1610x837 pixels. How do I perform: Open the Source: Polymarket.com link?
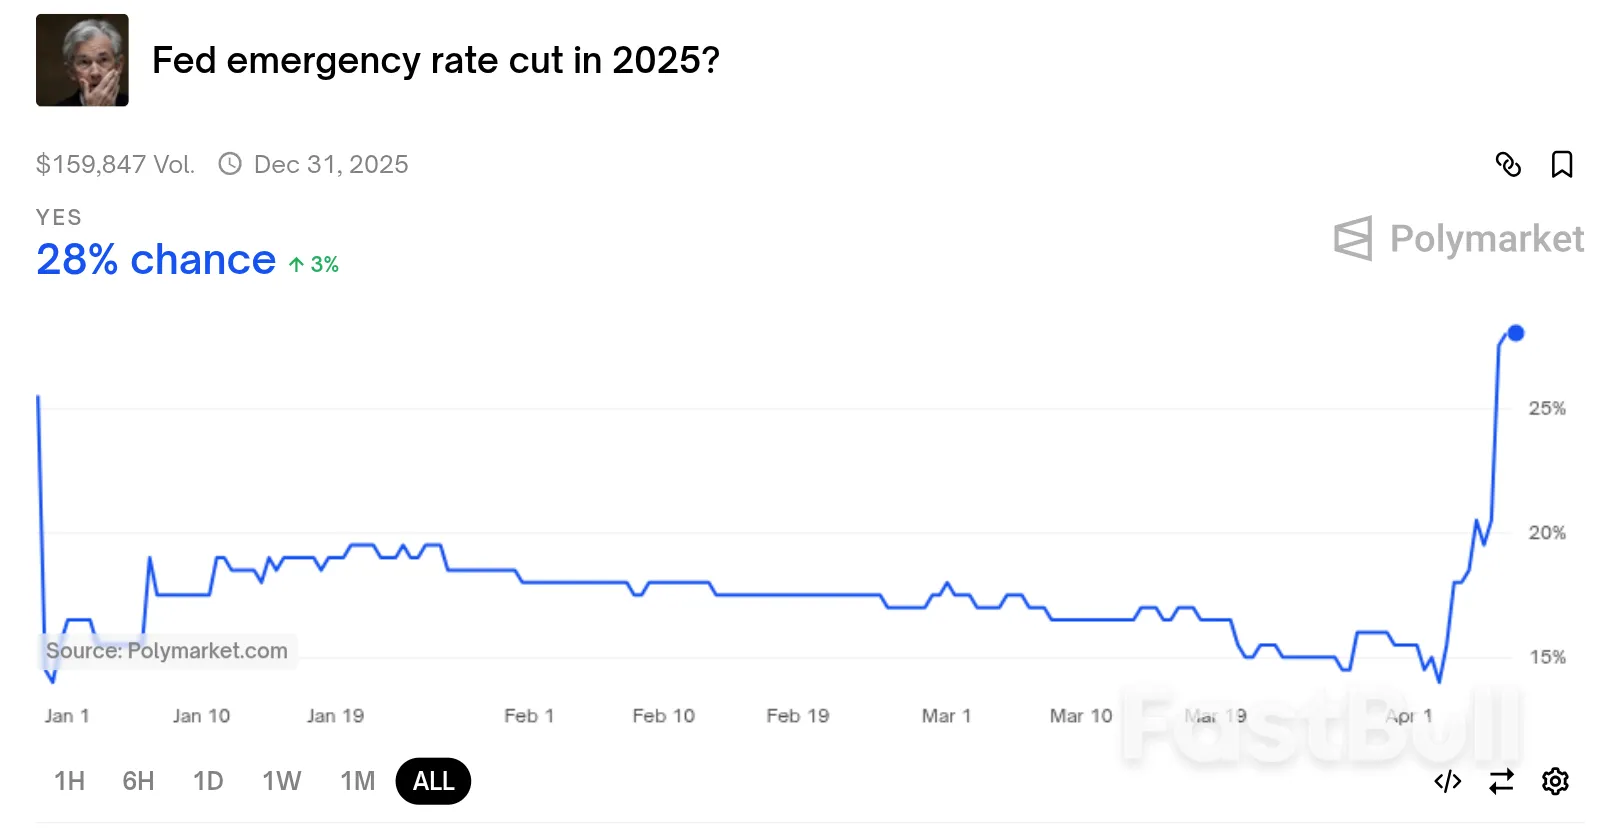tap(166, 651)
